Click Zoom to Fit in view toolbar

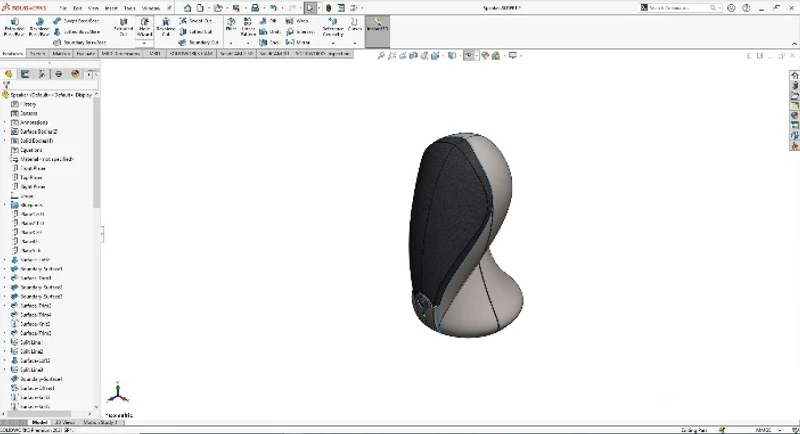(x=381, y=56)
